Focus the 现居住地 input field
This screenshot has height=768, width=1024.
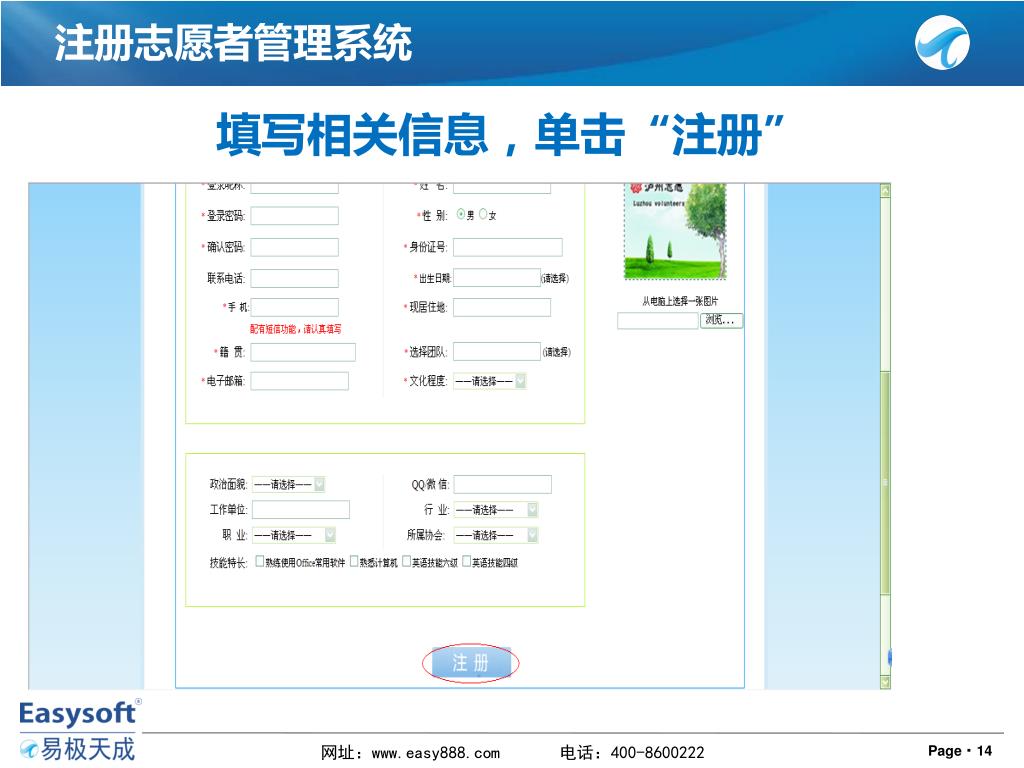pyautogui.click(x=502, y=307)
